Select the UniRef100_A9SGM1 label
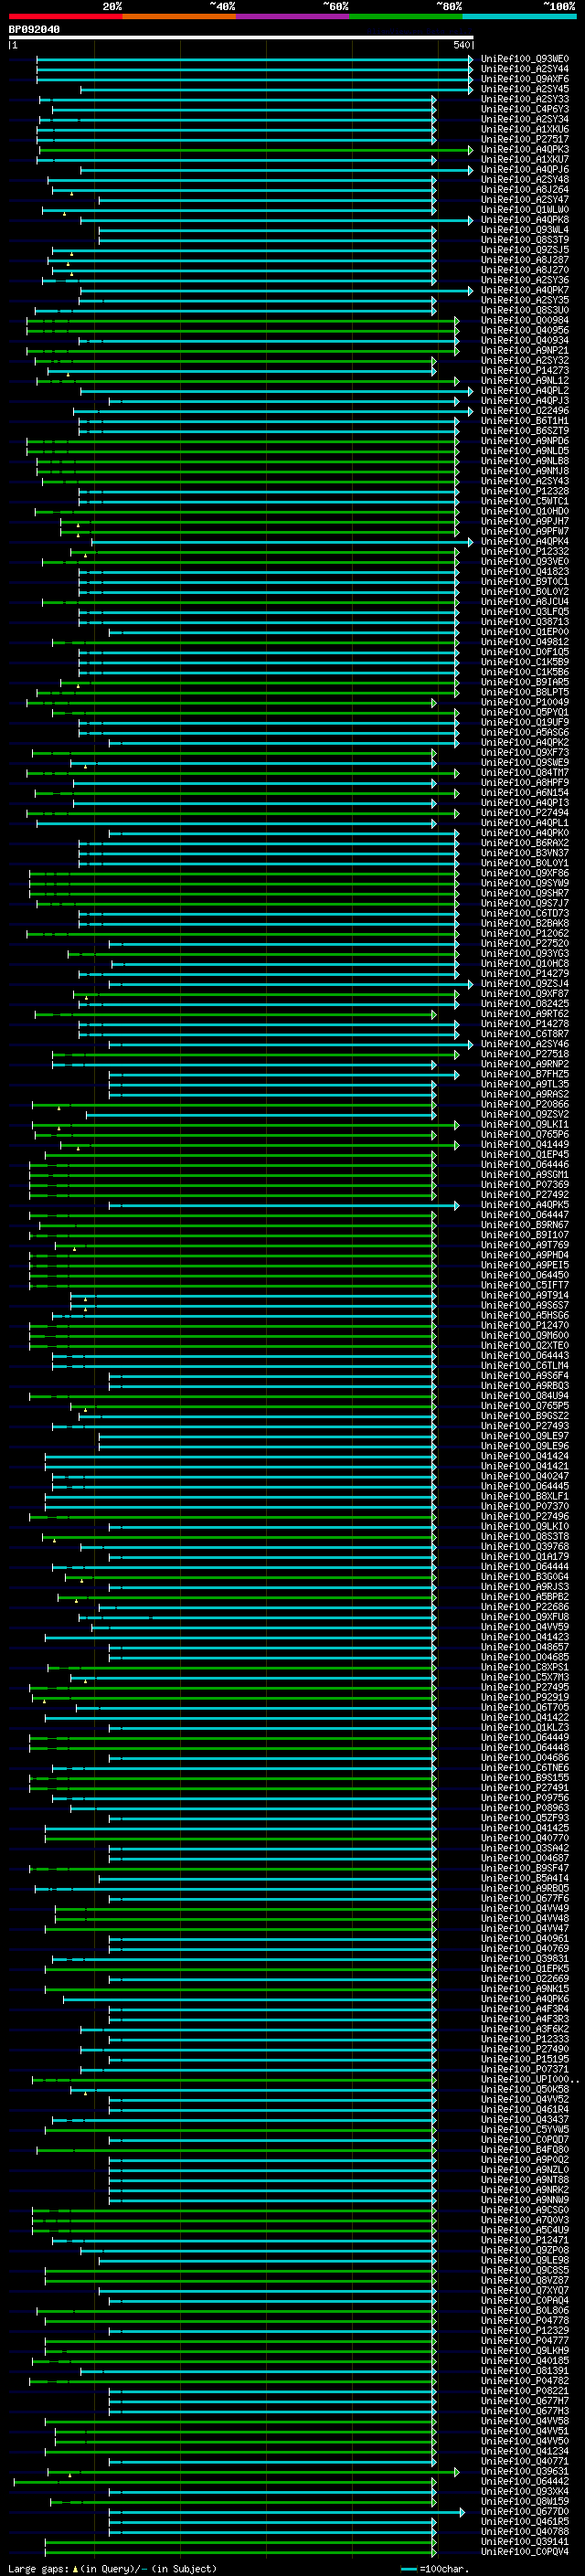 525,1175
